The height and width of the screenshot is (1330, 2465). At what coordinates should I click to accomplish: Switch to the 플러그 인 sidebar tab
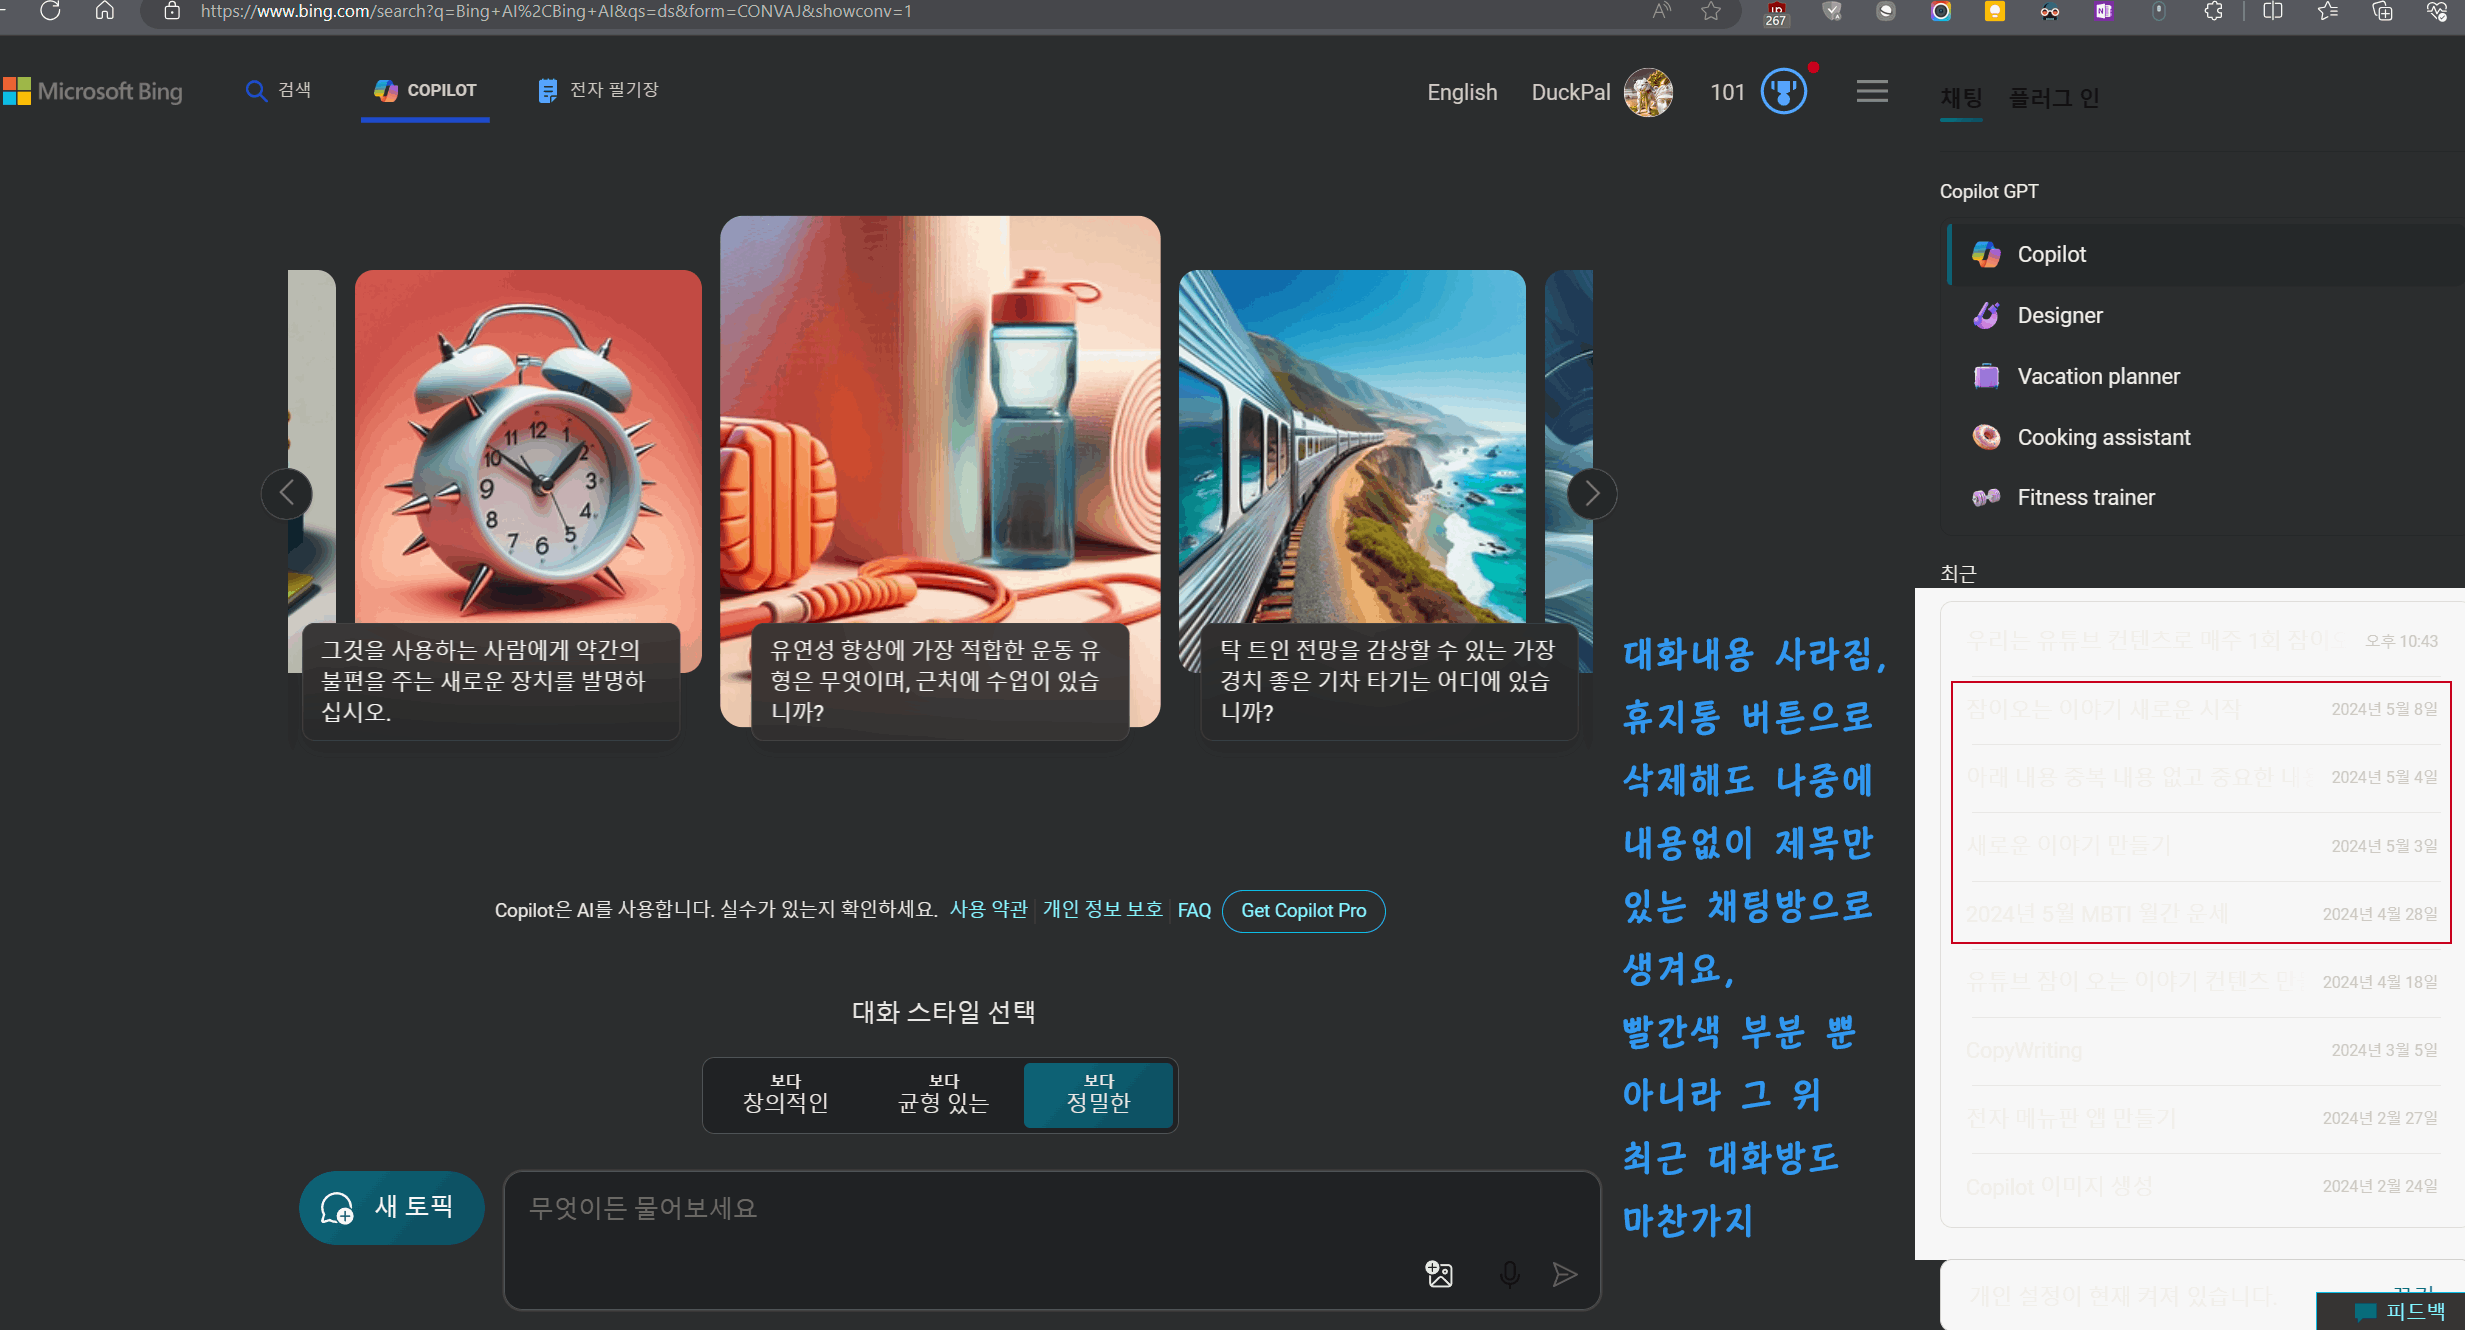(x=2054, y=97)
